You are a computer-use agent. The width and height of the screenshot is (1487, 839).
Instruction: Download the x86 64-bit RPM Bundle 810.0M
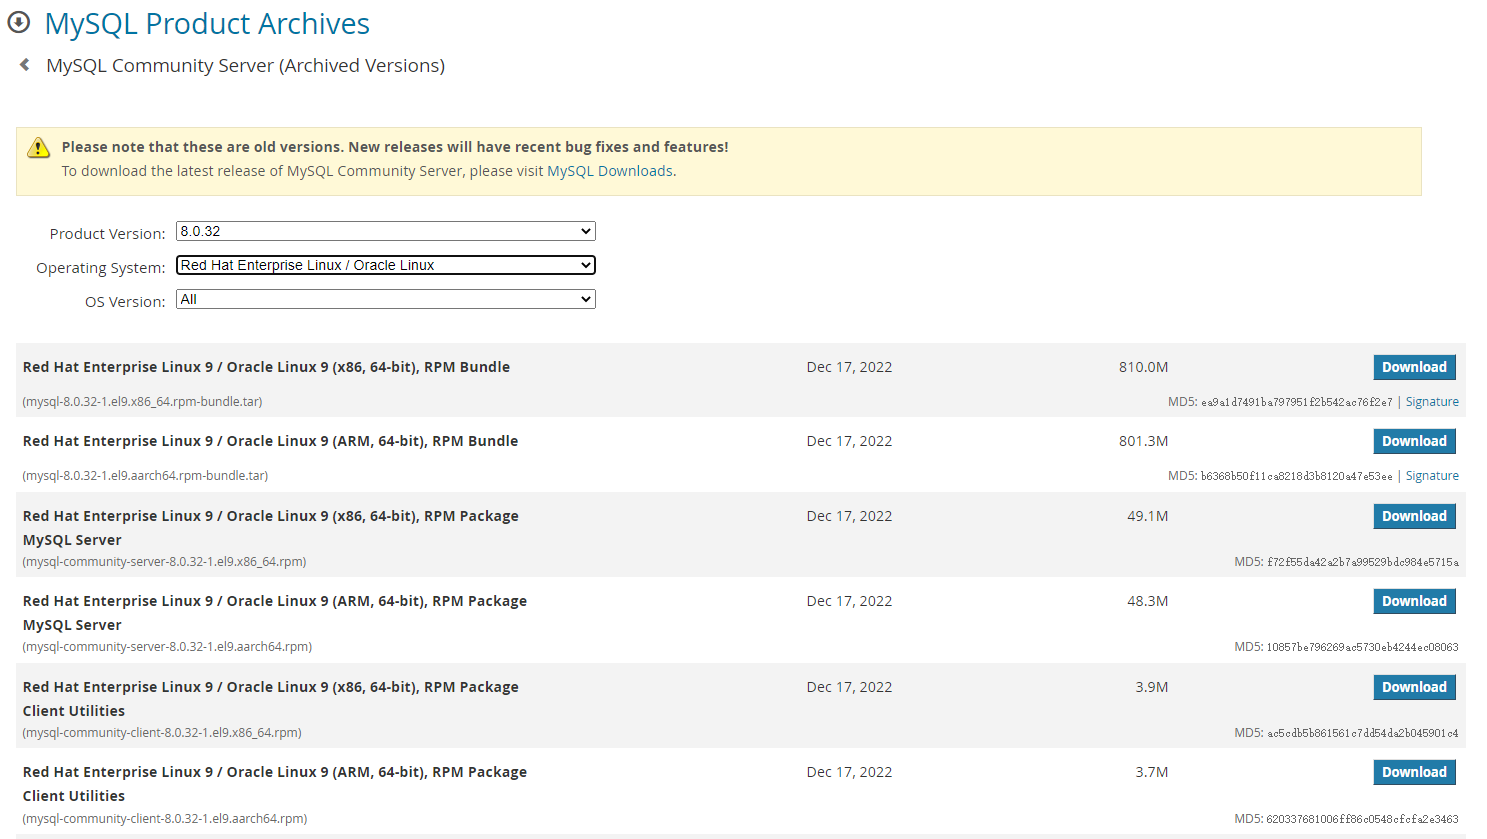1414,367
